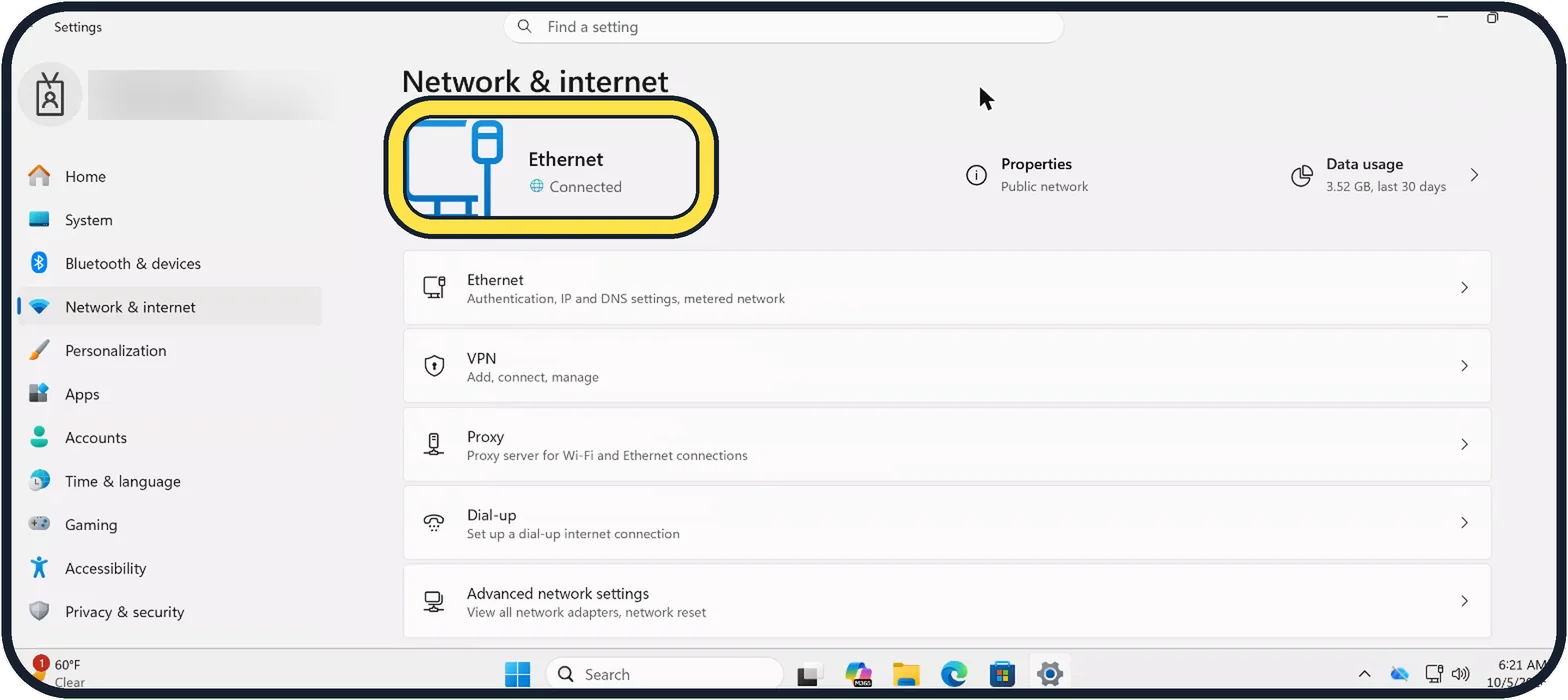Click the search magnifier in Find a setting

pyautogui.click(x=525, y=27)
